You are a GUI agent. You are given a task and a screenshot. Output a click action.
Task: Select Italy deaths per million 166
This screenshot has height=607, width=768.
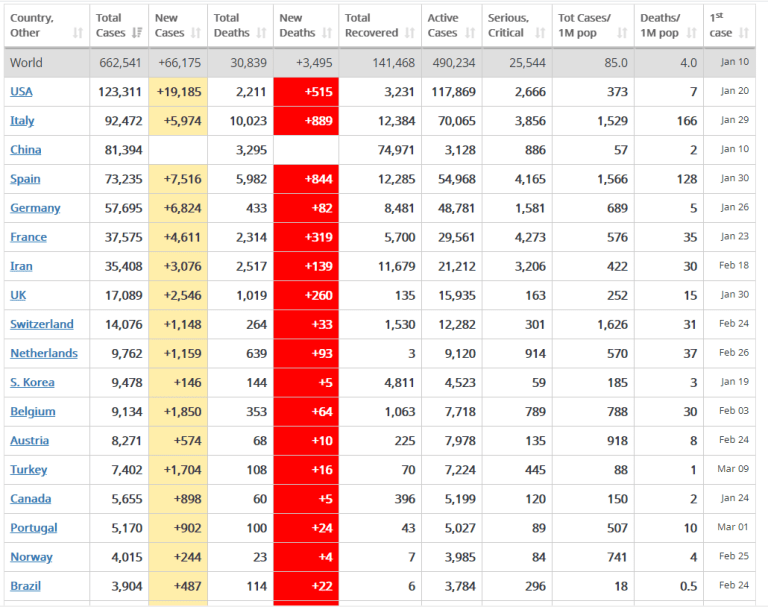pos(687,121)
